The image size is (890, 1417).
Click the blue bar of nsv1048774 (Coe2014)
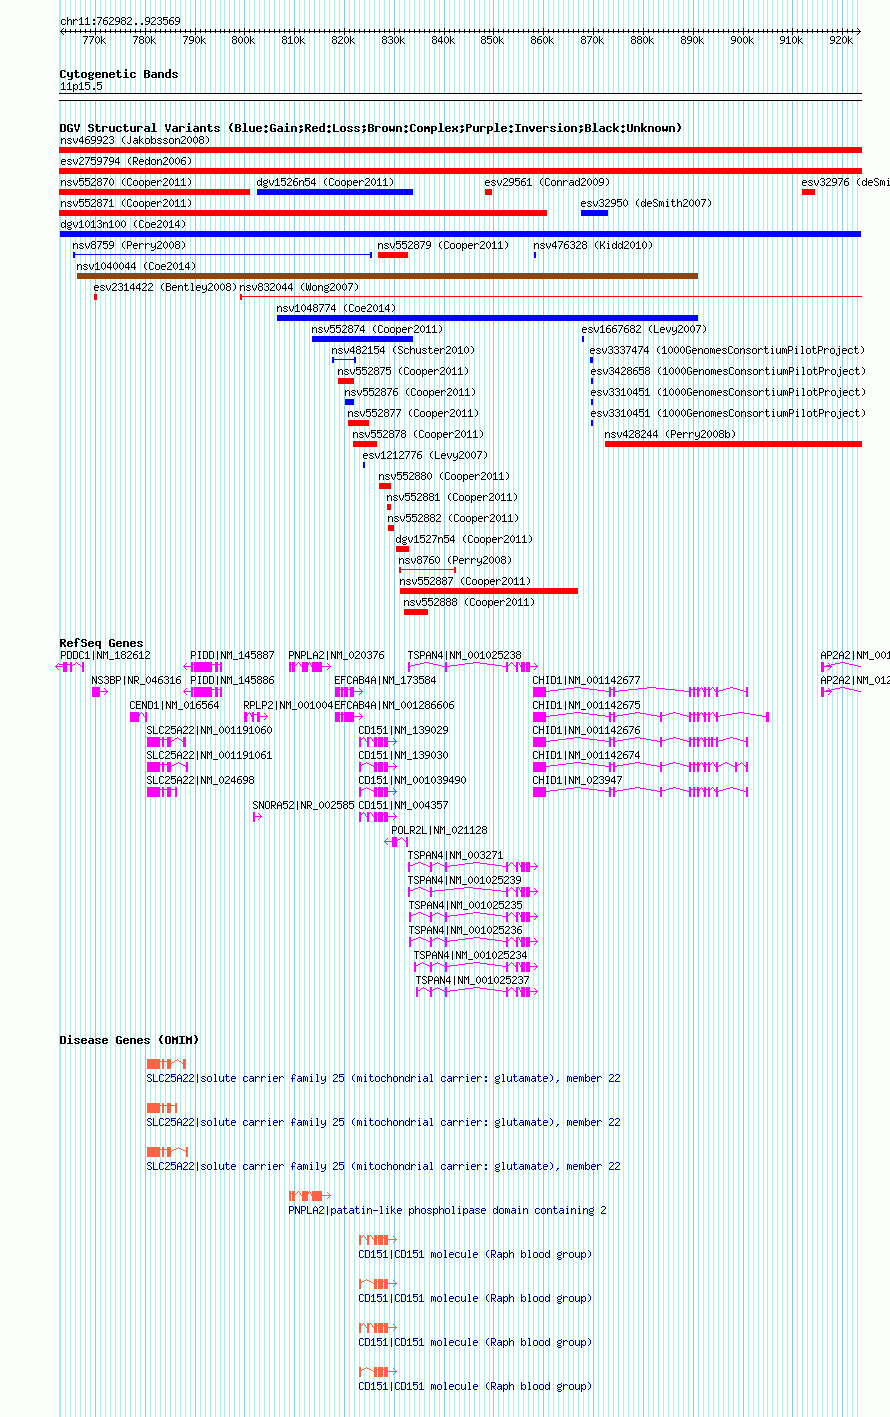pos(487,318)
